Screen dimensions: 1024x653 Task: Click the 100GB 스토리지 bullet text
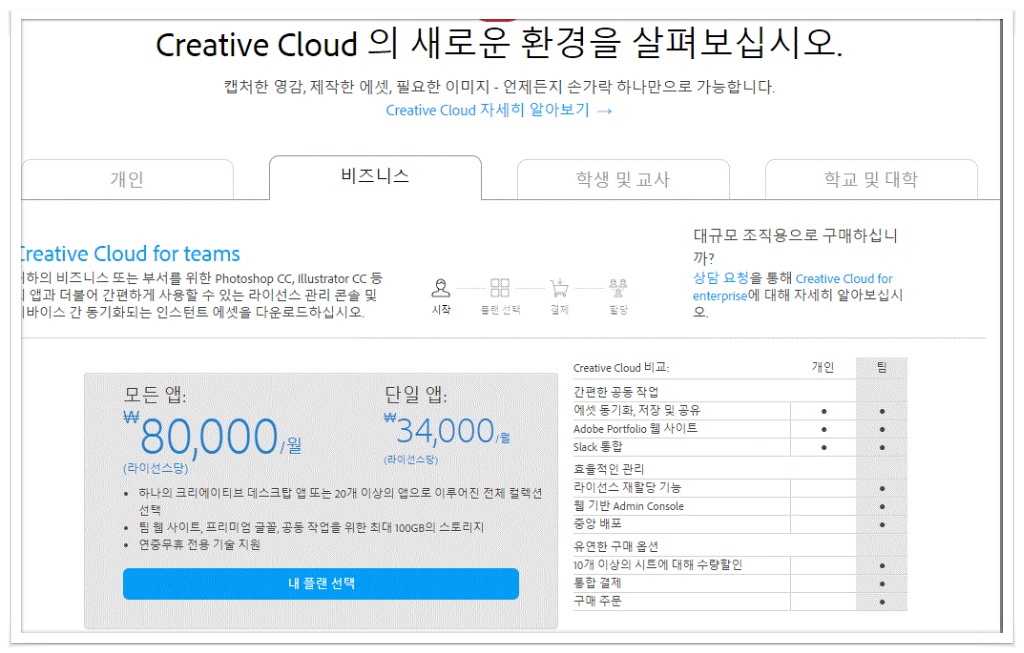pos(311,527)
